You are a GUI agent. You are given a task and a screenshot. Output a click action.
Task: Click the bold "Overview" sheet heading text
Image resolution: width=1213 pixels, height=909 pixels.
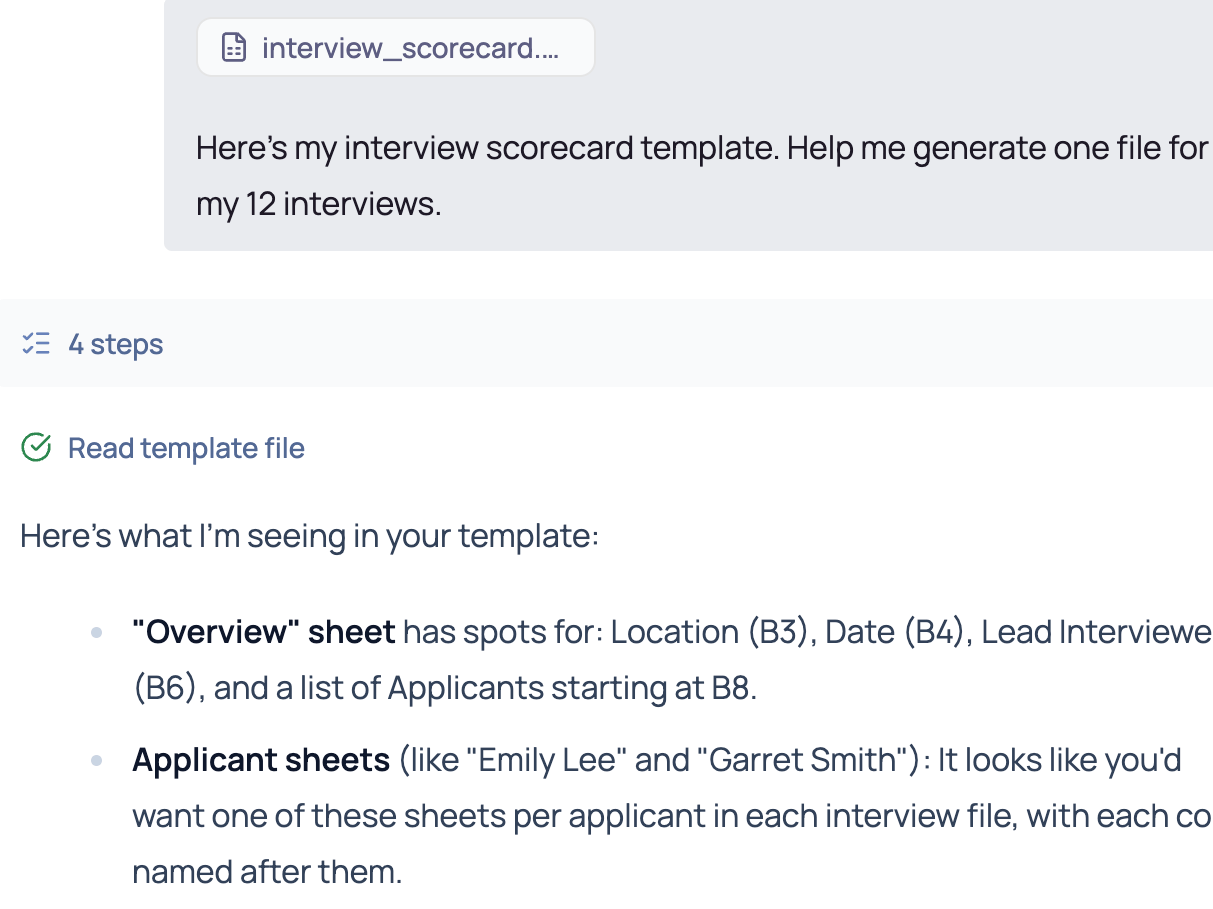click(x=264, y=632)
